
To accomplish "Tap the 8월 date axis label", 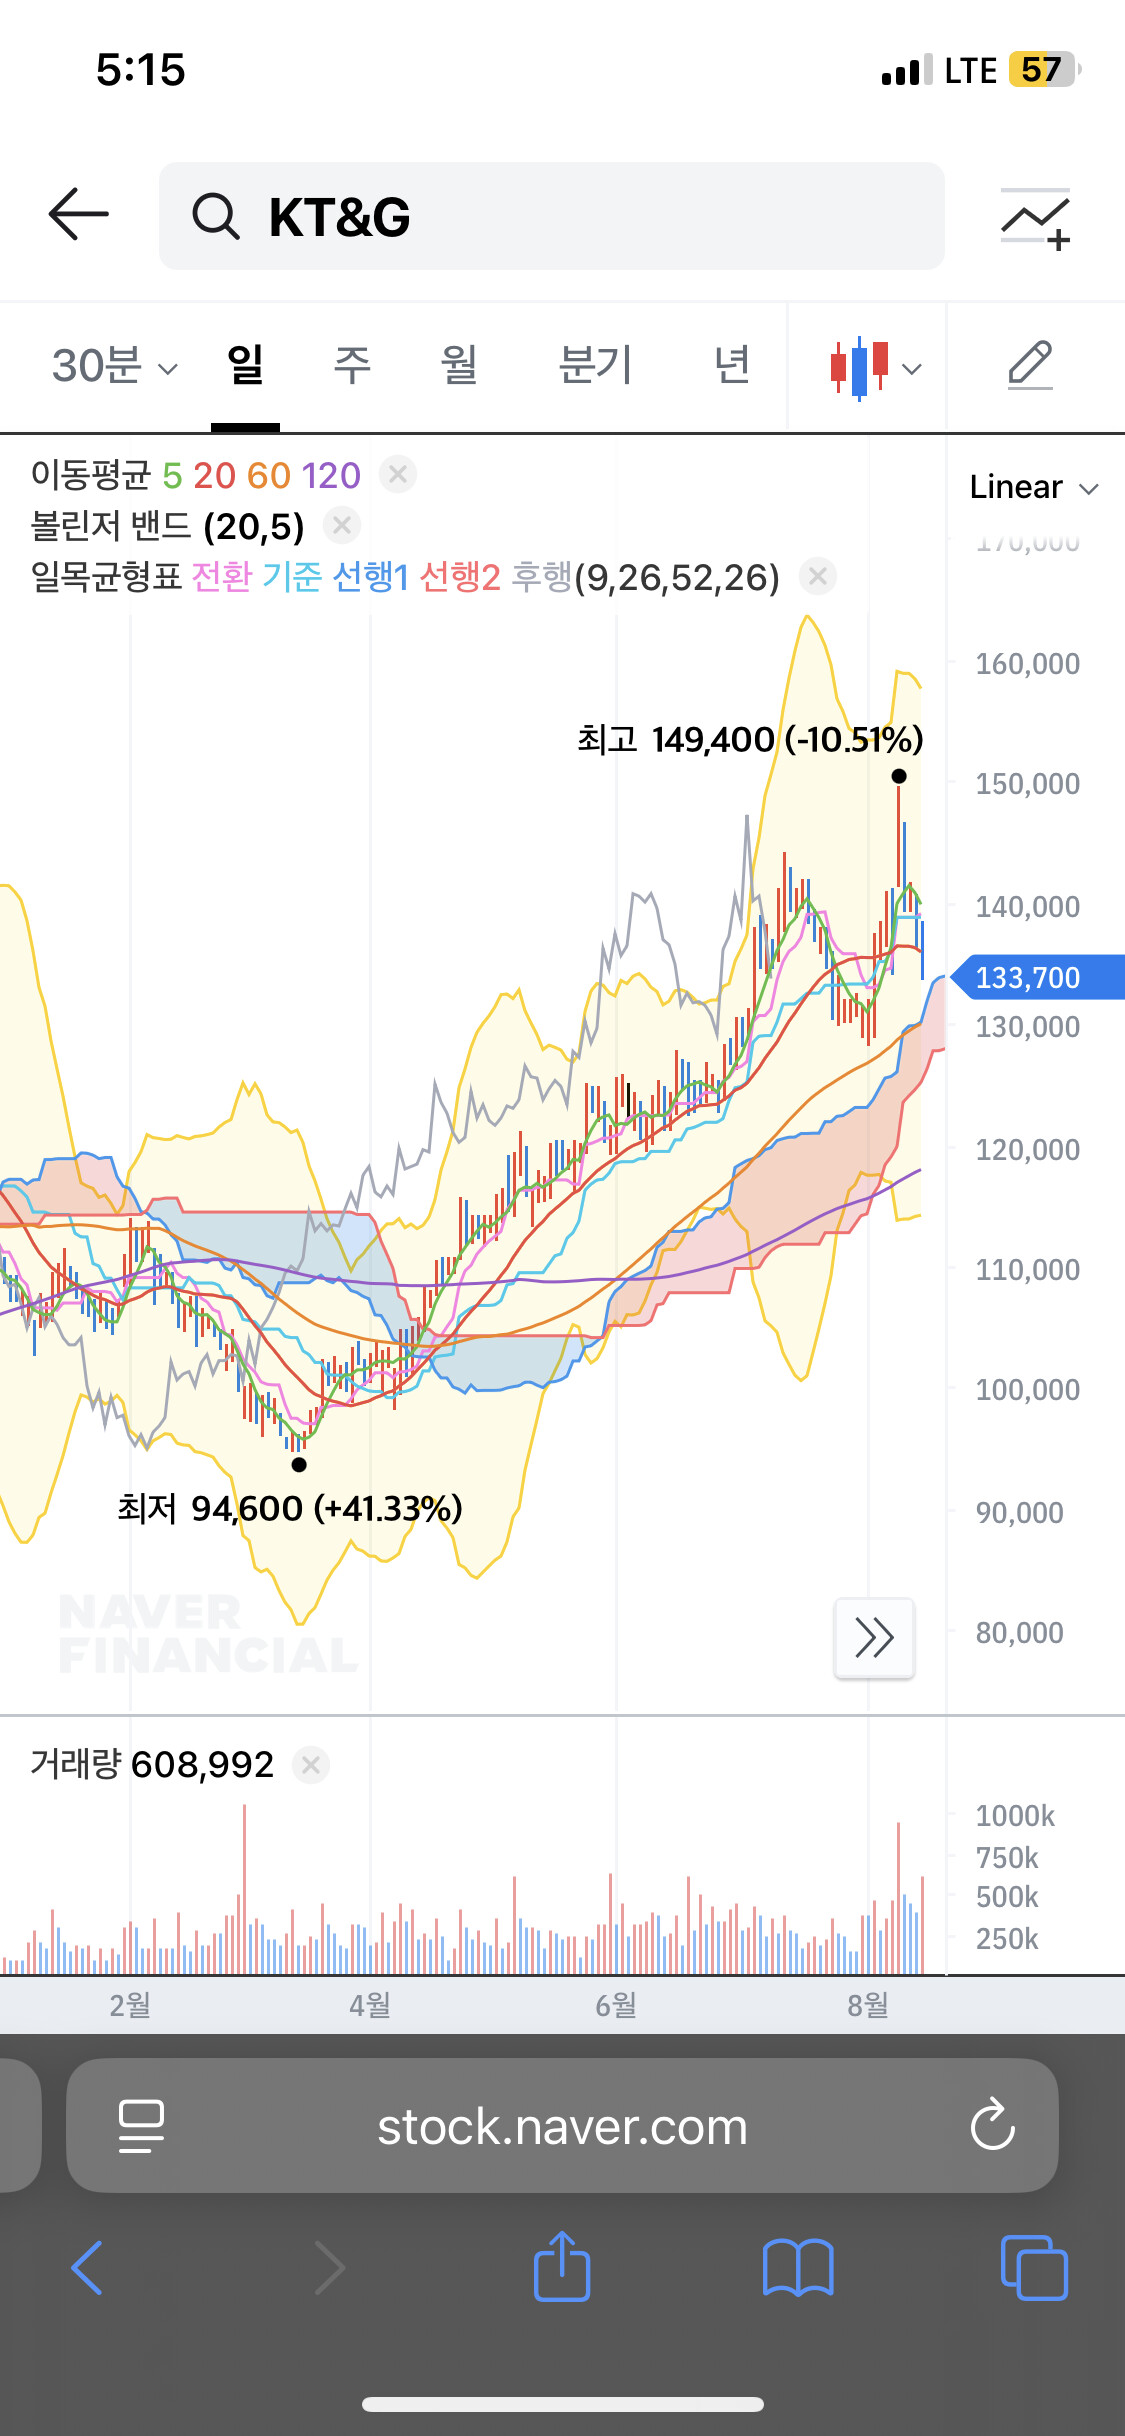I will pos(868,2005).
